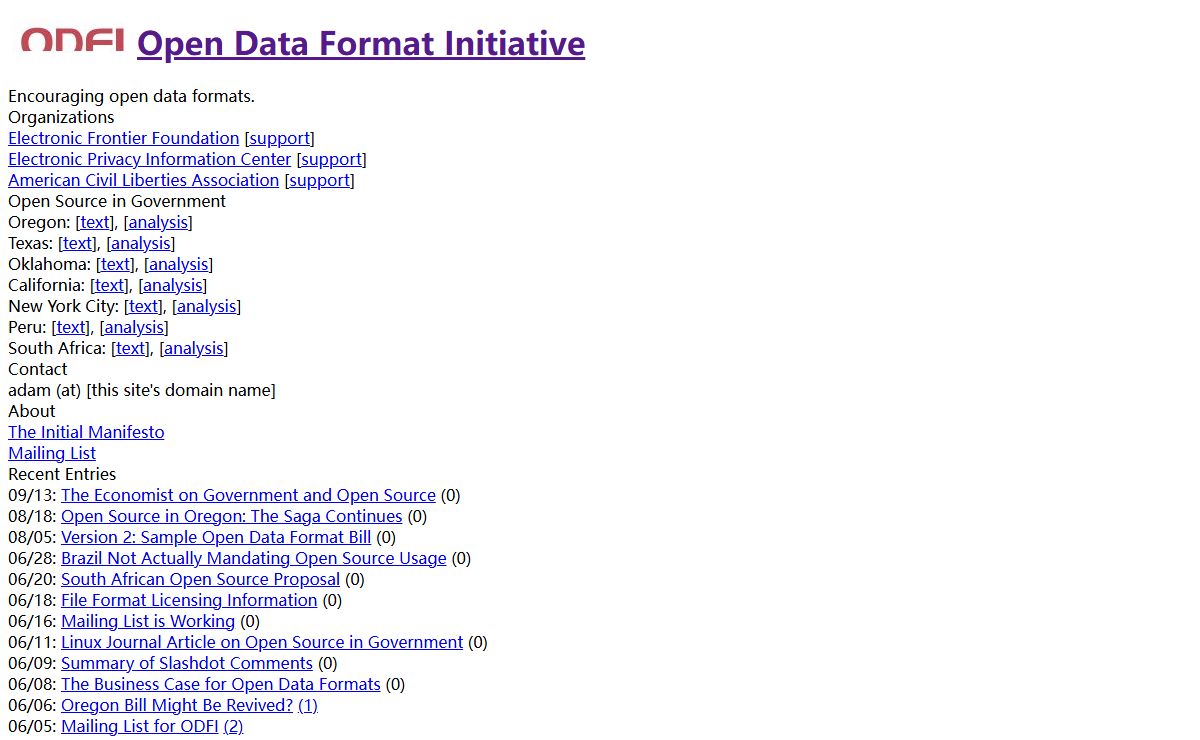Open the New York City analysis link
The width and height of the screenshot is (1200, 740).
pos(207,306)
